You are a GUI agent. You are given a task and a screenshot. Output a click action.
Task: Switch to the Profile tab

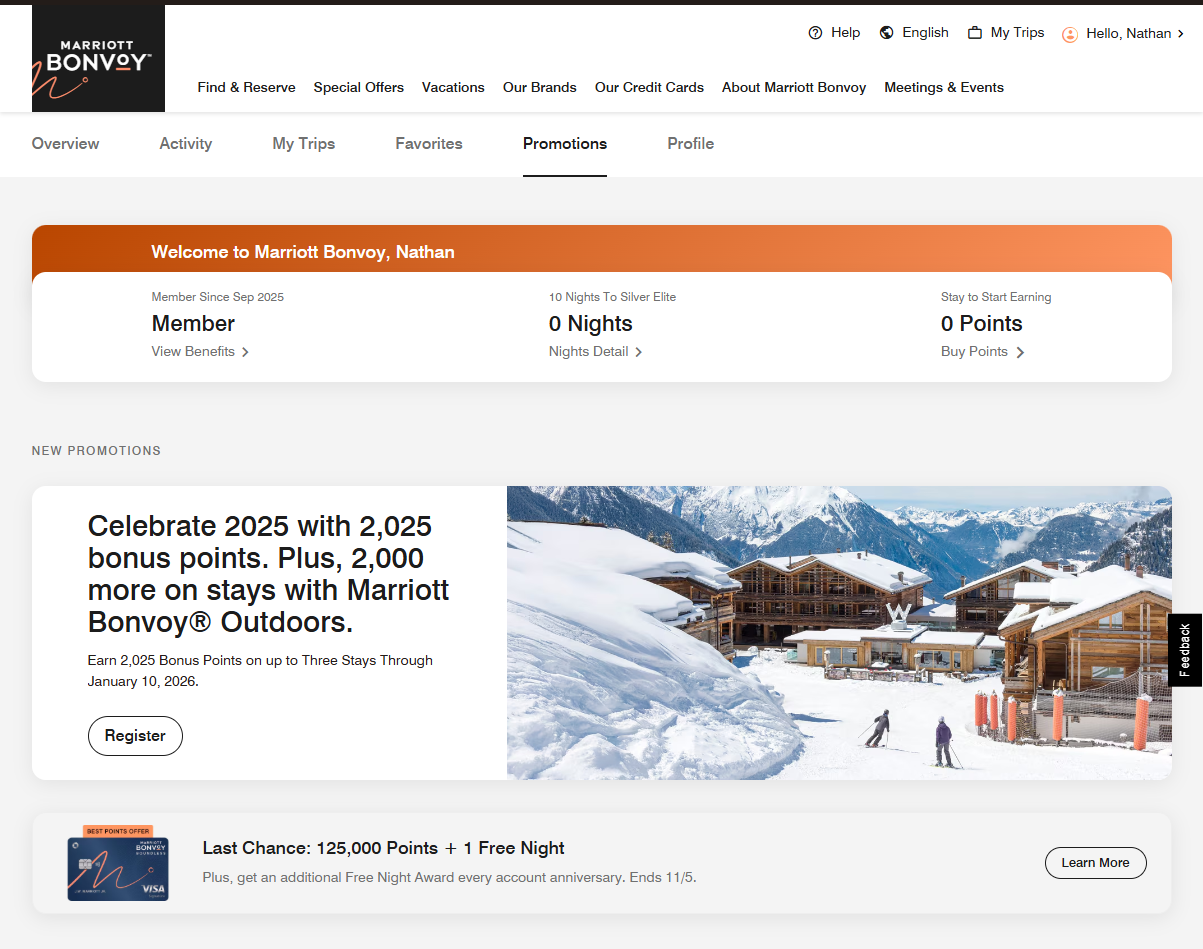[691, 144]
